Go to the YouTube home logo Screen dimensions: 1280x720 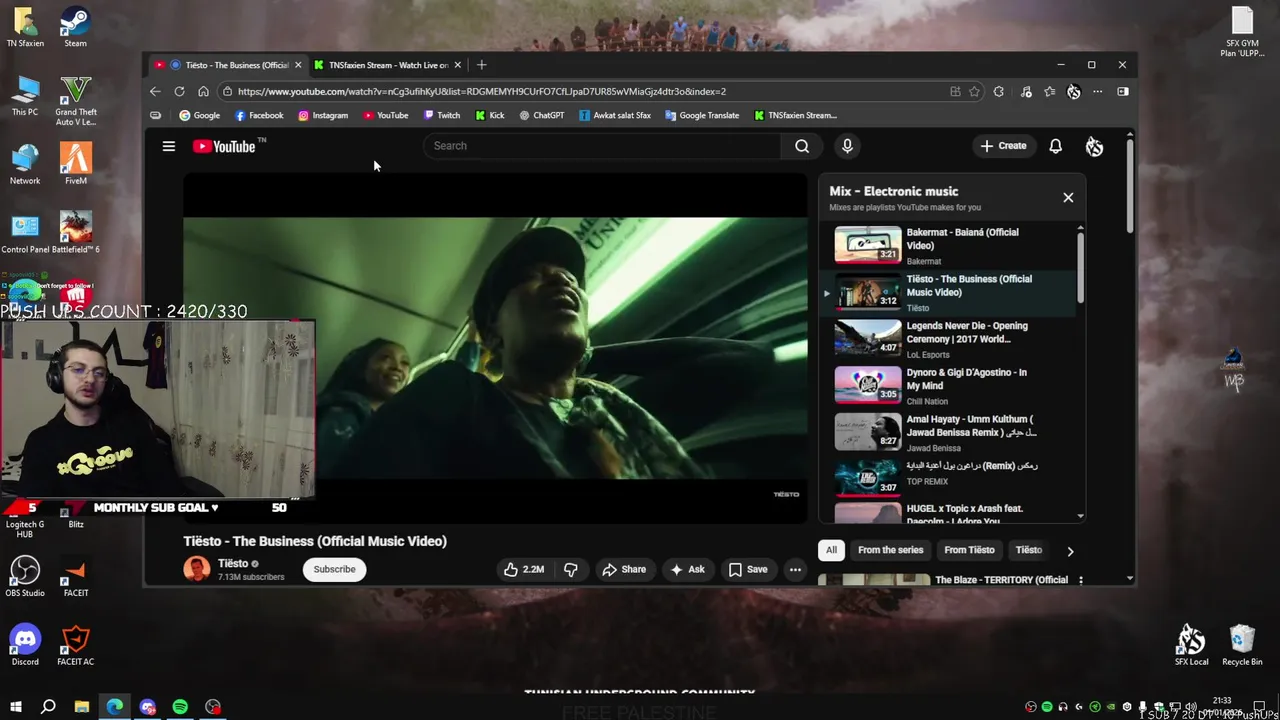pos(225,146)
